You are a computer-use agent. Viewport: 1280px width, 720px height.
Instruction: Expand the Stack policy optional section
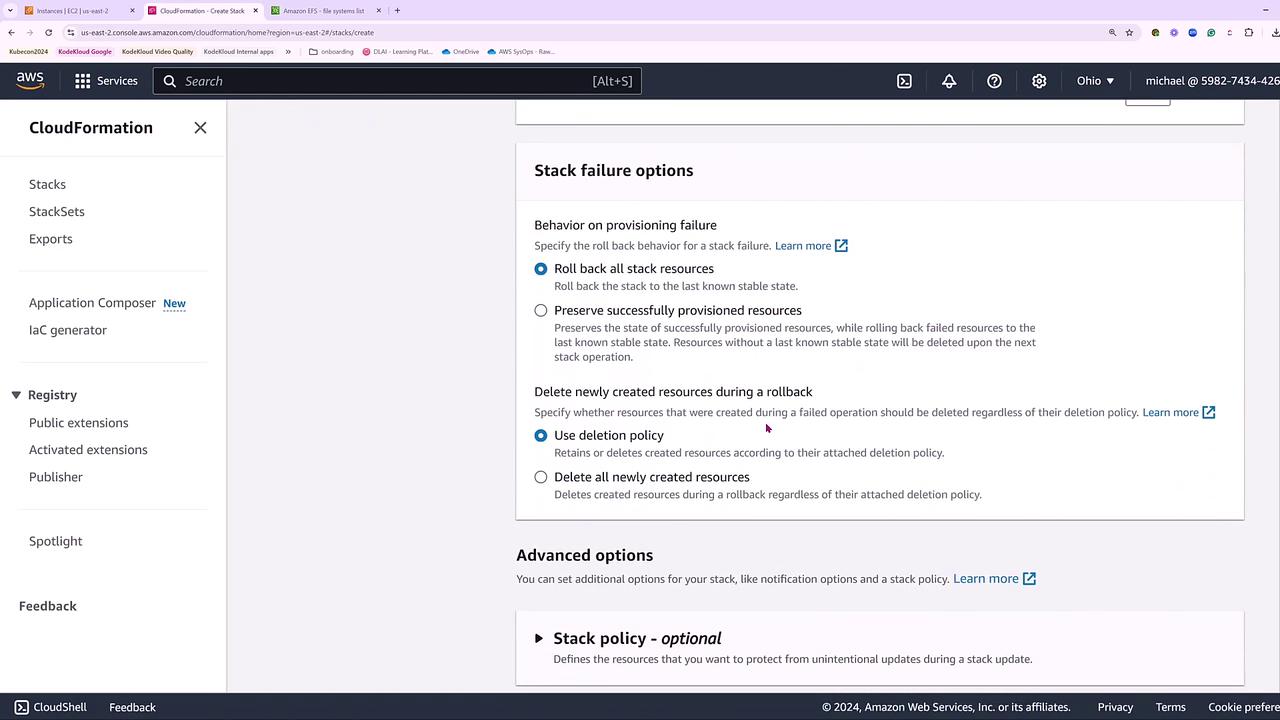point(539,638)
